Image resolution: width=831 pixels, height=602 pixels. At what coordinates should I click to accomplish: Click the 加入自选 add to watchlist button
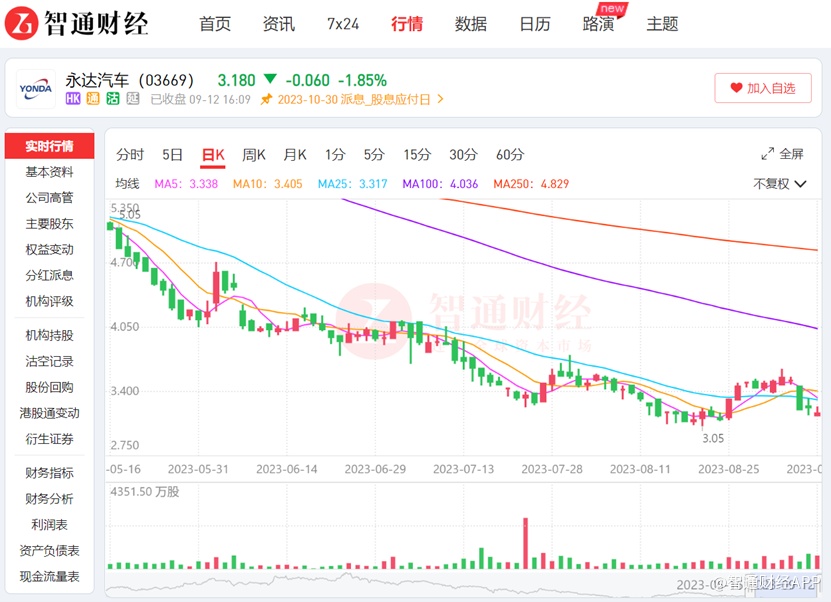[762, 88]
